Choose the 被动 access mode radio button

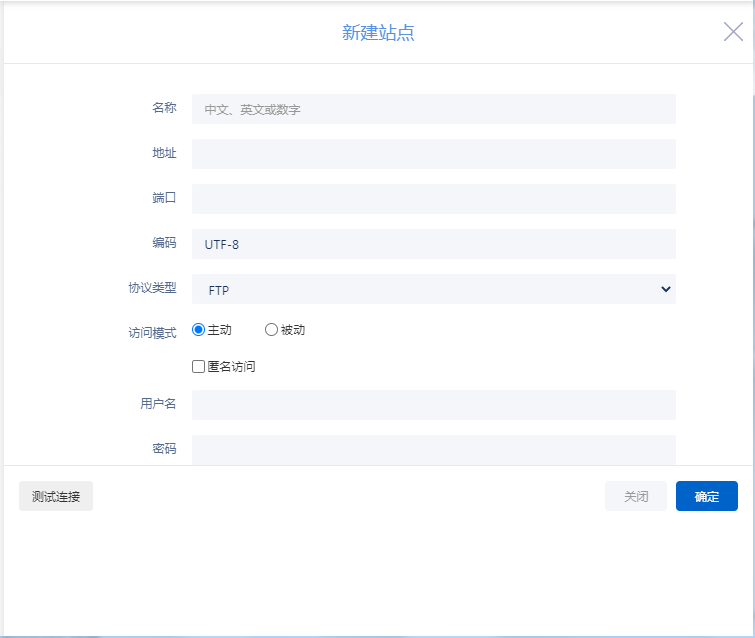pos(271,330)
